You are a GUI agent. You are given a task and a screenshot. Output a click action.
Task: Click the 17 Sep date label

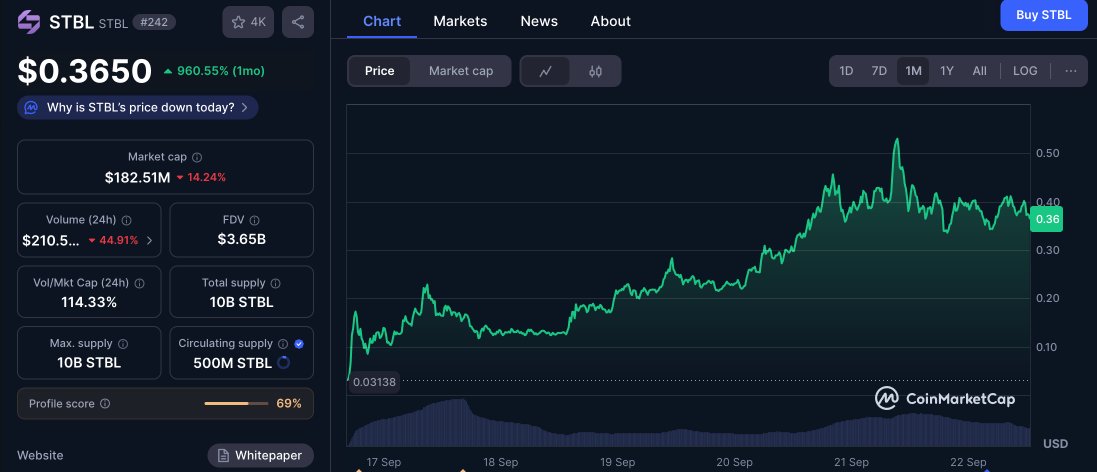383,462
